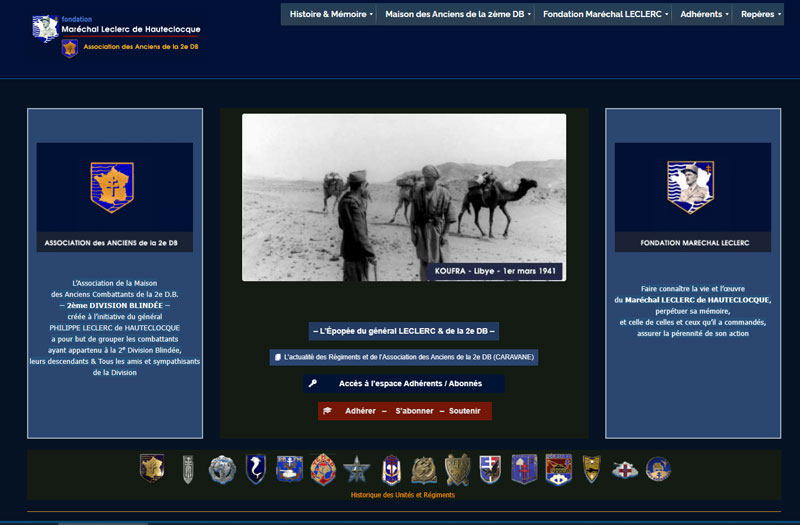Select the dark star-shaped regiment badge
The image size is (800, 525).
356,469
